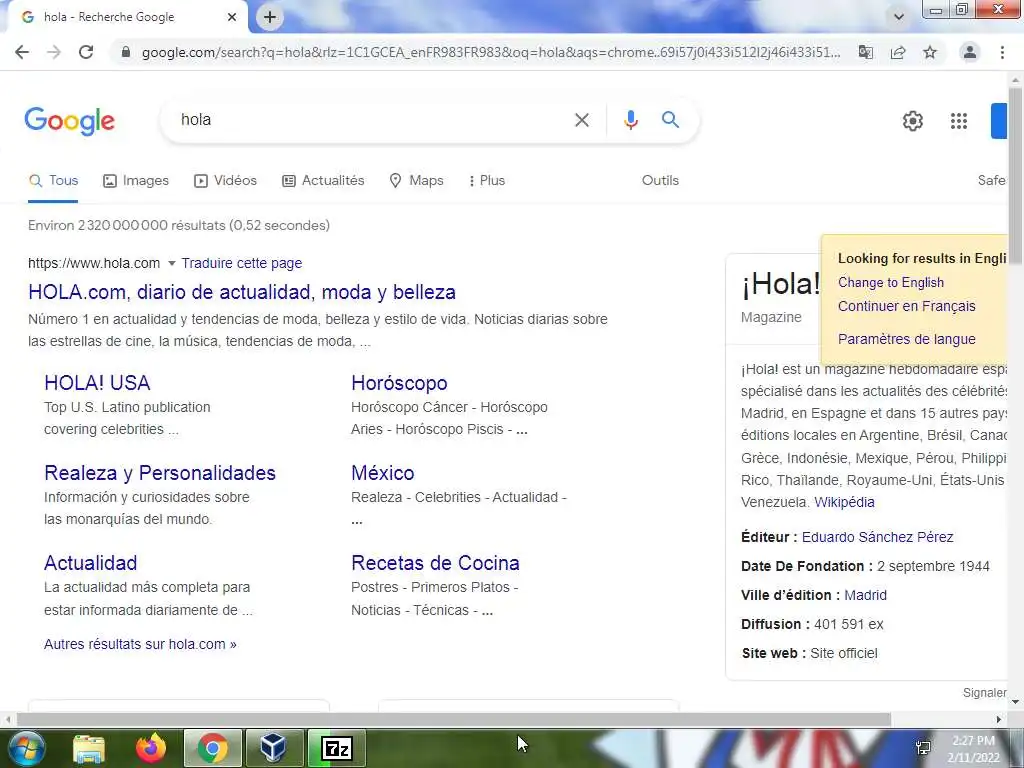Click the vertical scrollbar down arrow

(x=1015, y=702)
